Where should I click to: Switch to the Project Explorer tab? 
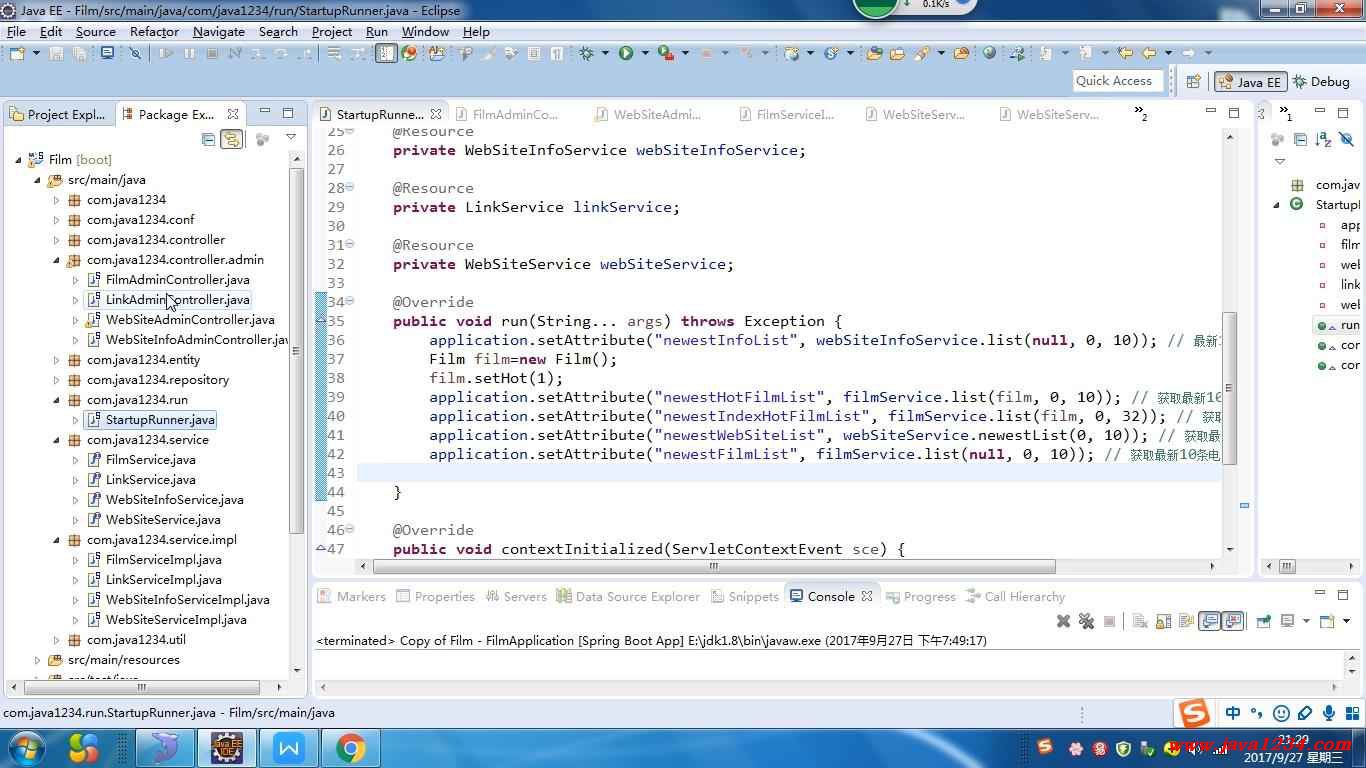click(x=57, y=114)
